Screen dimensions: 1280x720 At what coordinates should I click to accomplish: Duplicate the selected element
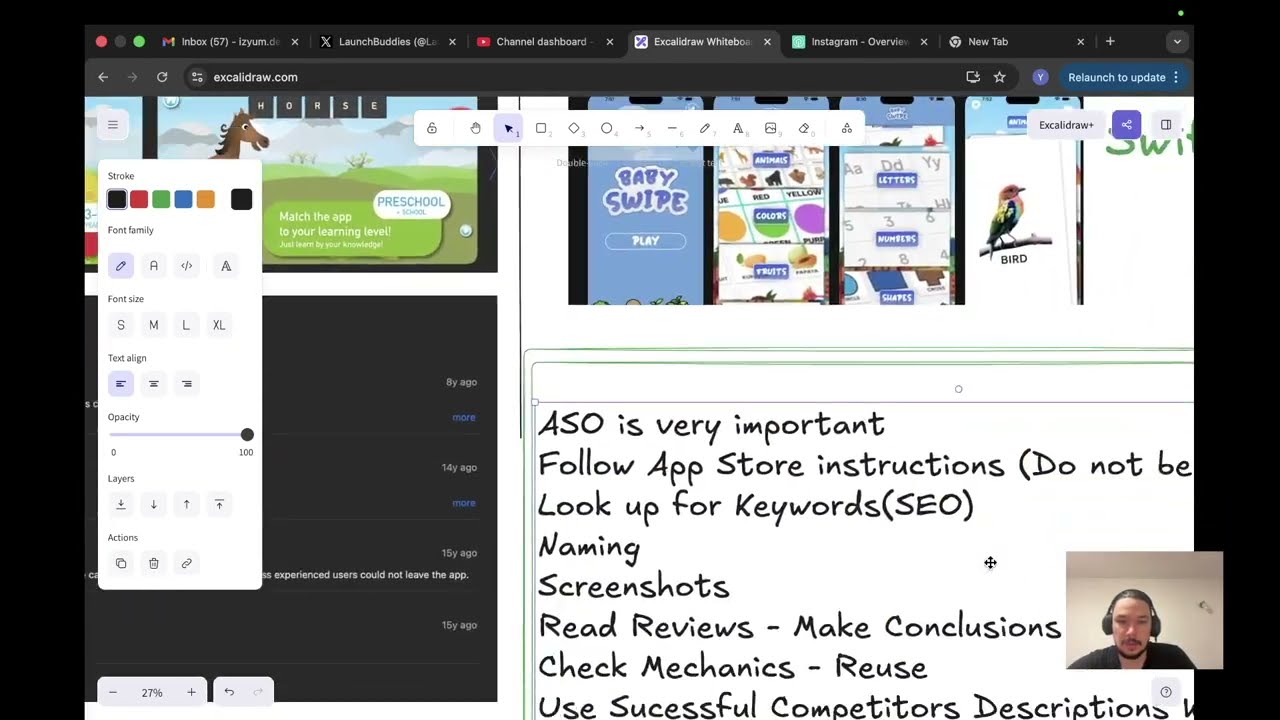pyautogui.click(x=121, y=563)
